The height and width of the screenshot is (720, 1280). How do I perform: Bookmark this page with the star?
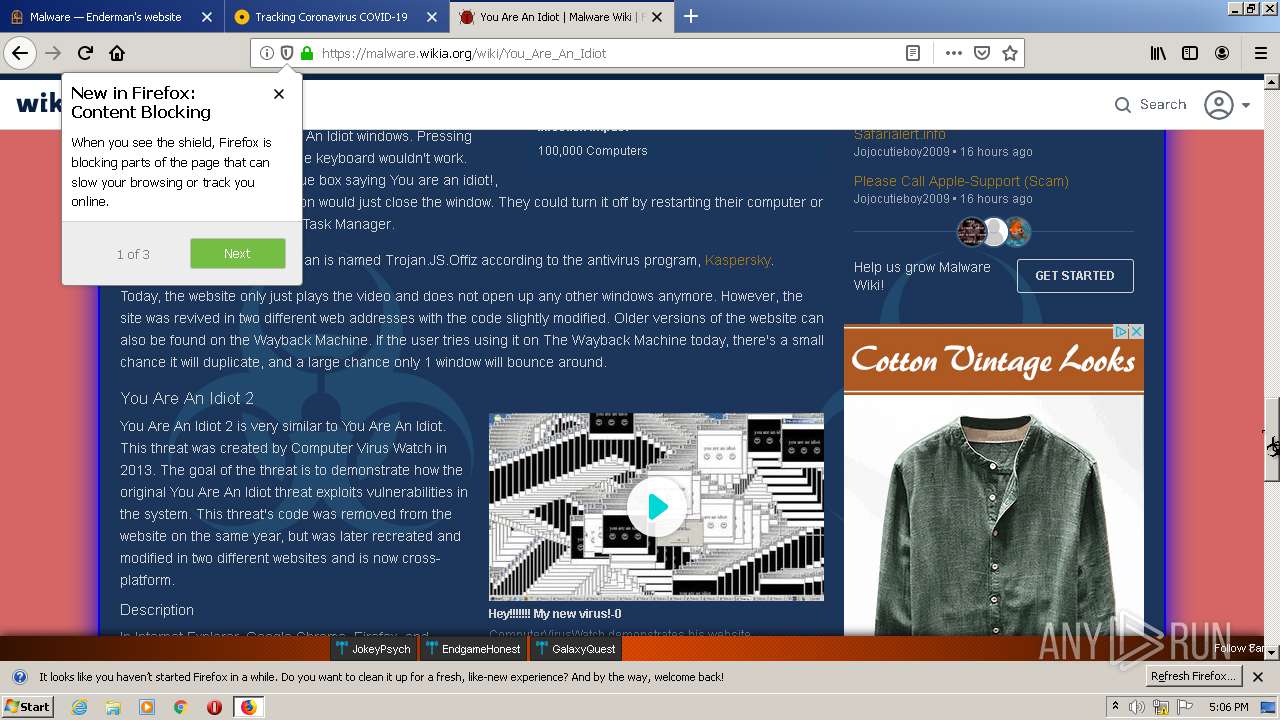(1010, 53)
